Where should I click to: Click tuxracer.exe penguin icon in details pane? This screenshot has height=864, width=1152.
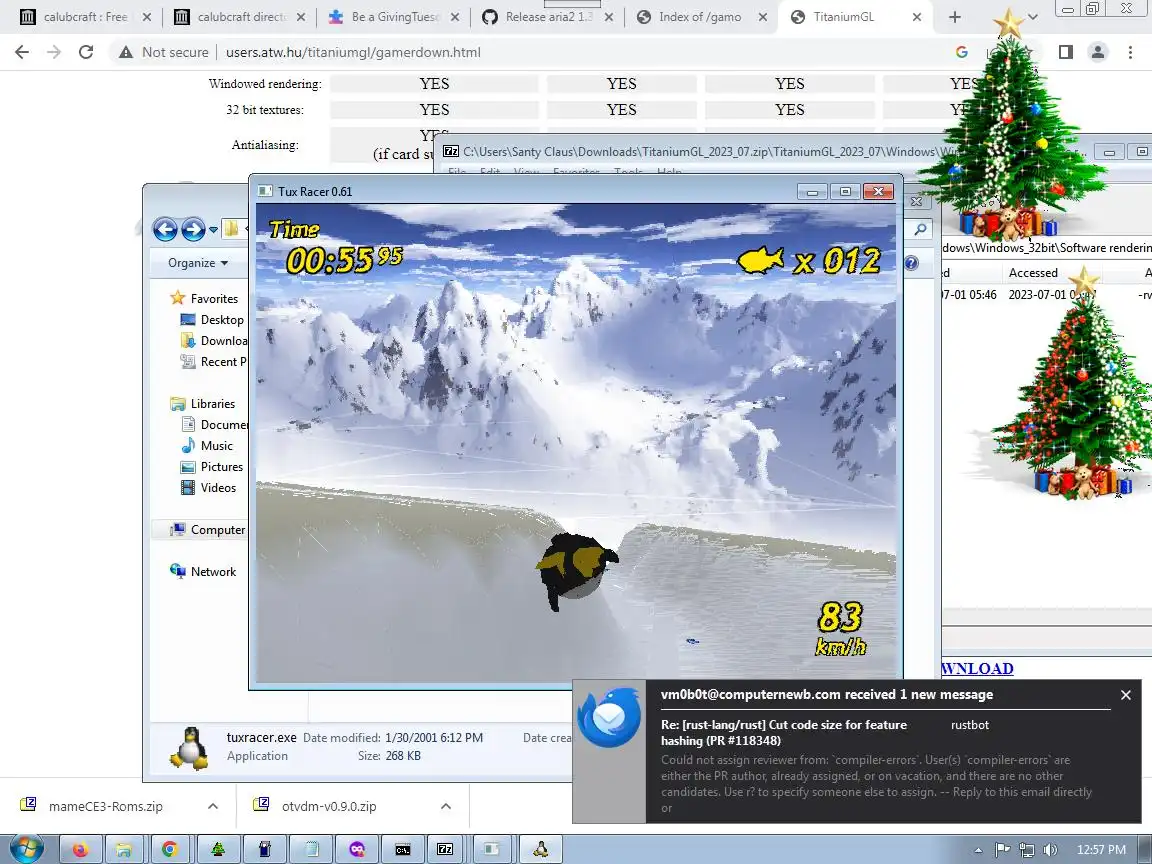[x=190, y=748]
